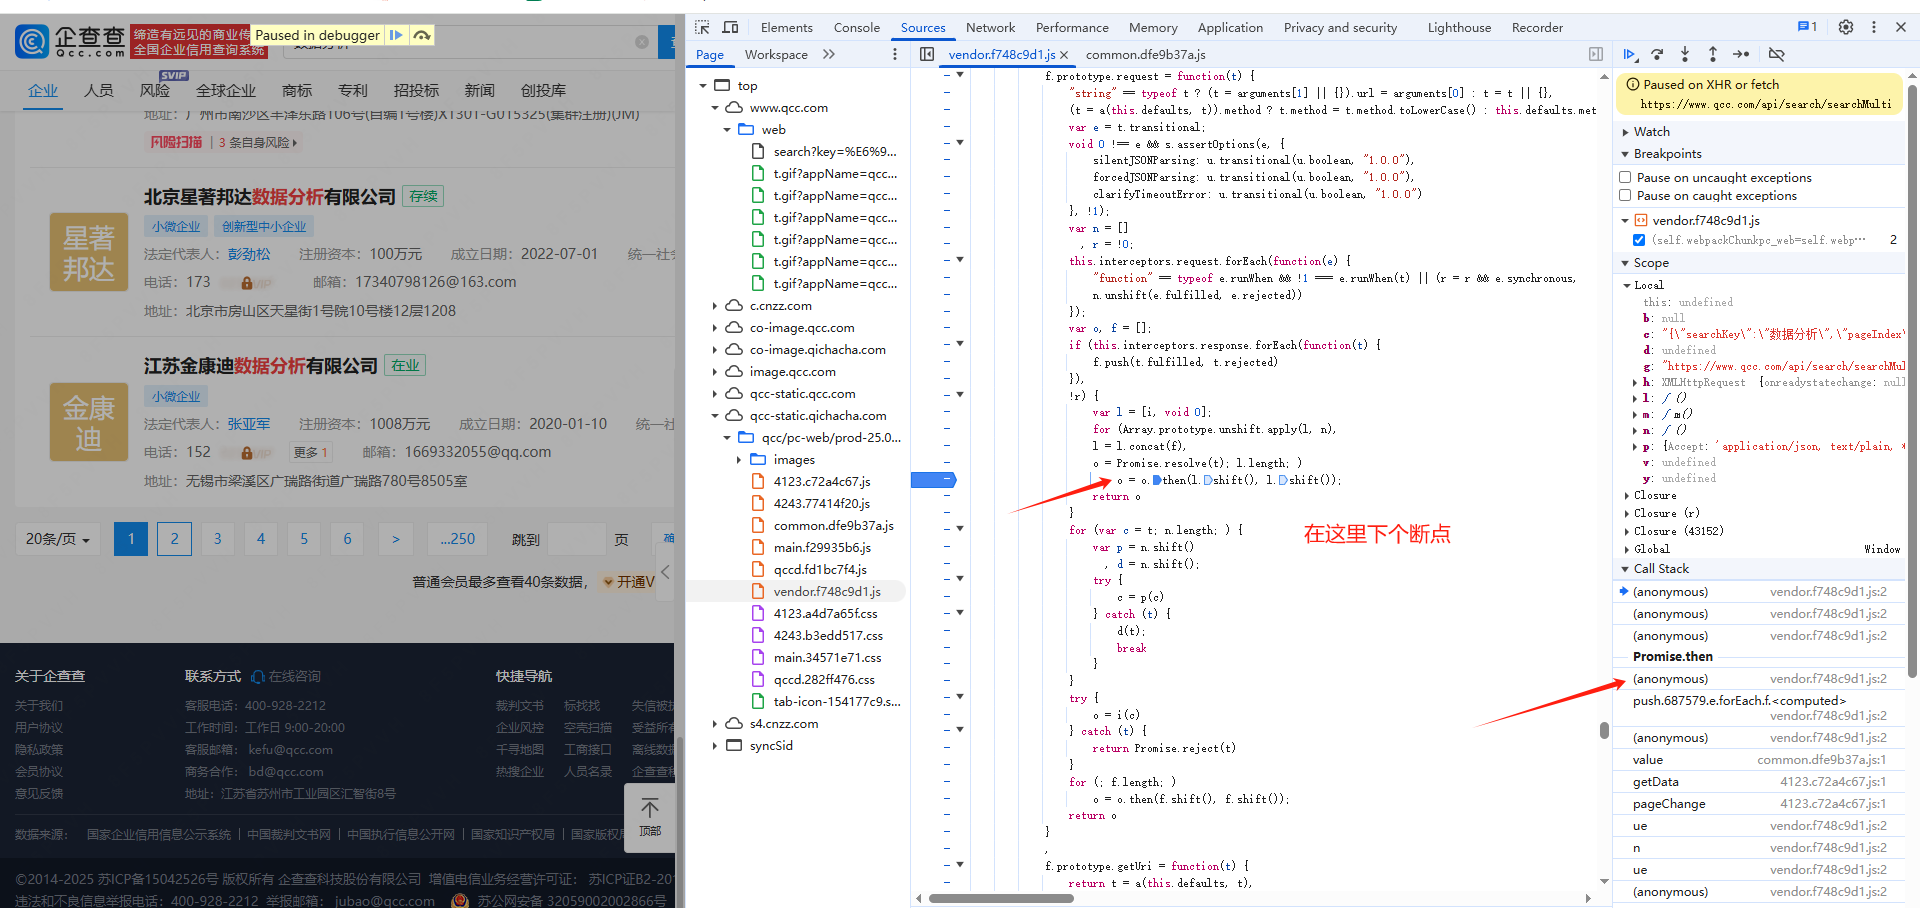Open main.34571e71.css in file tree
The height and width of the screenshot is (908, 1920).
click(827, 658)
